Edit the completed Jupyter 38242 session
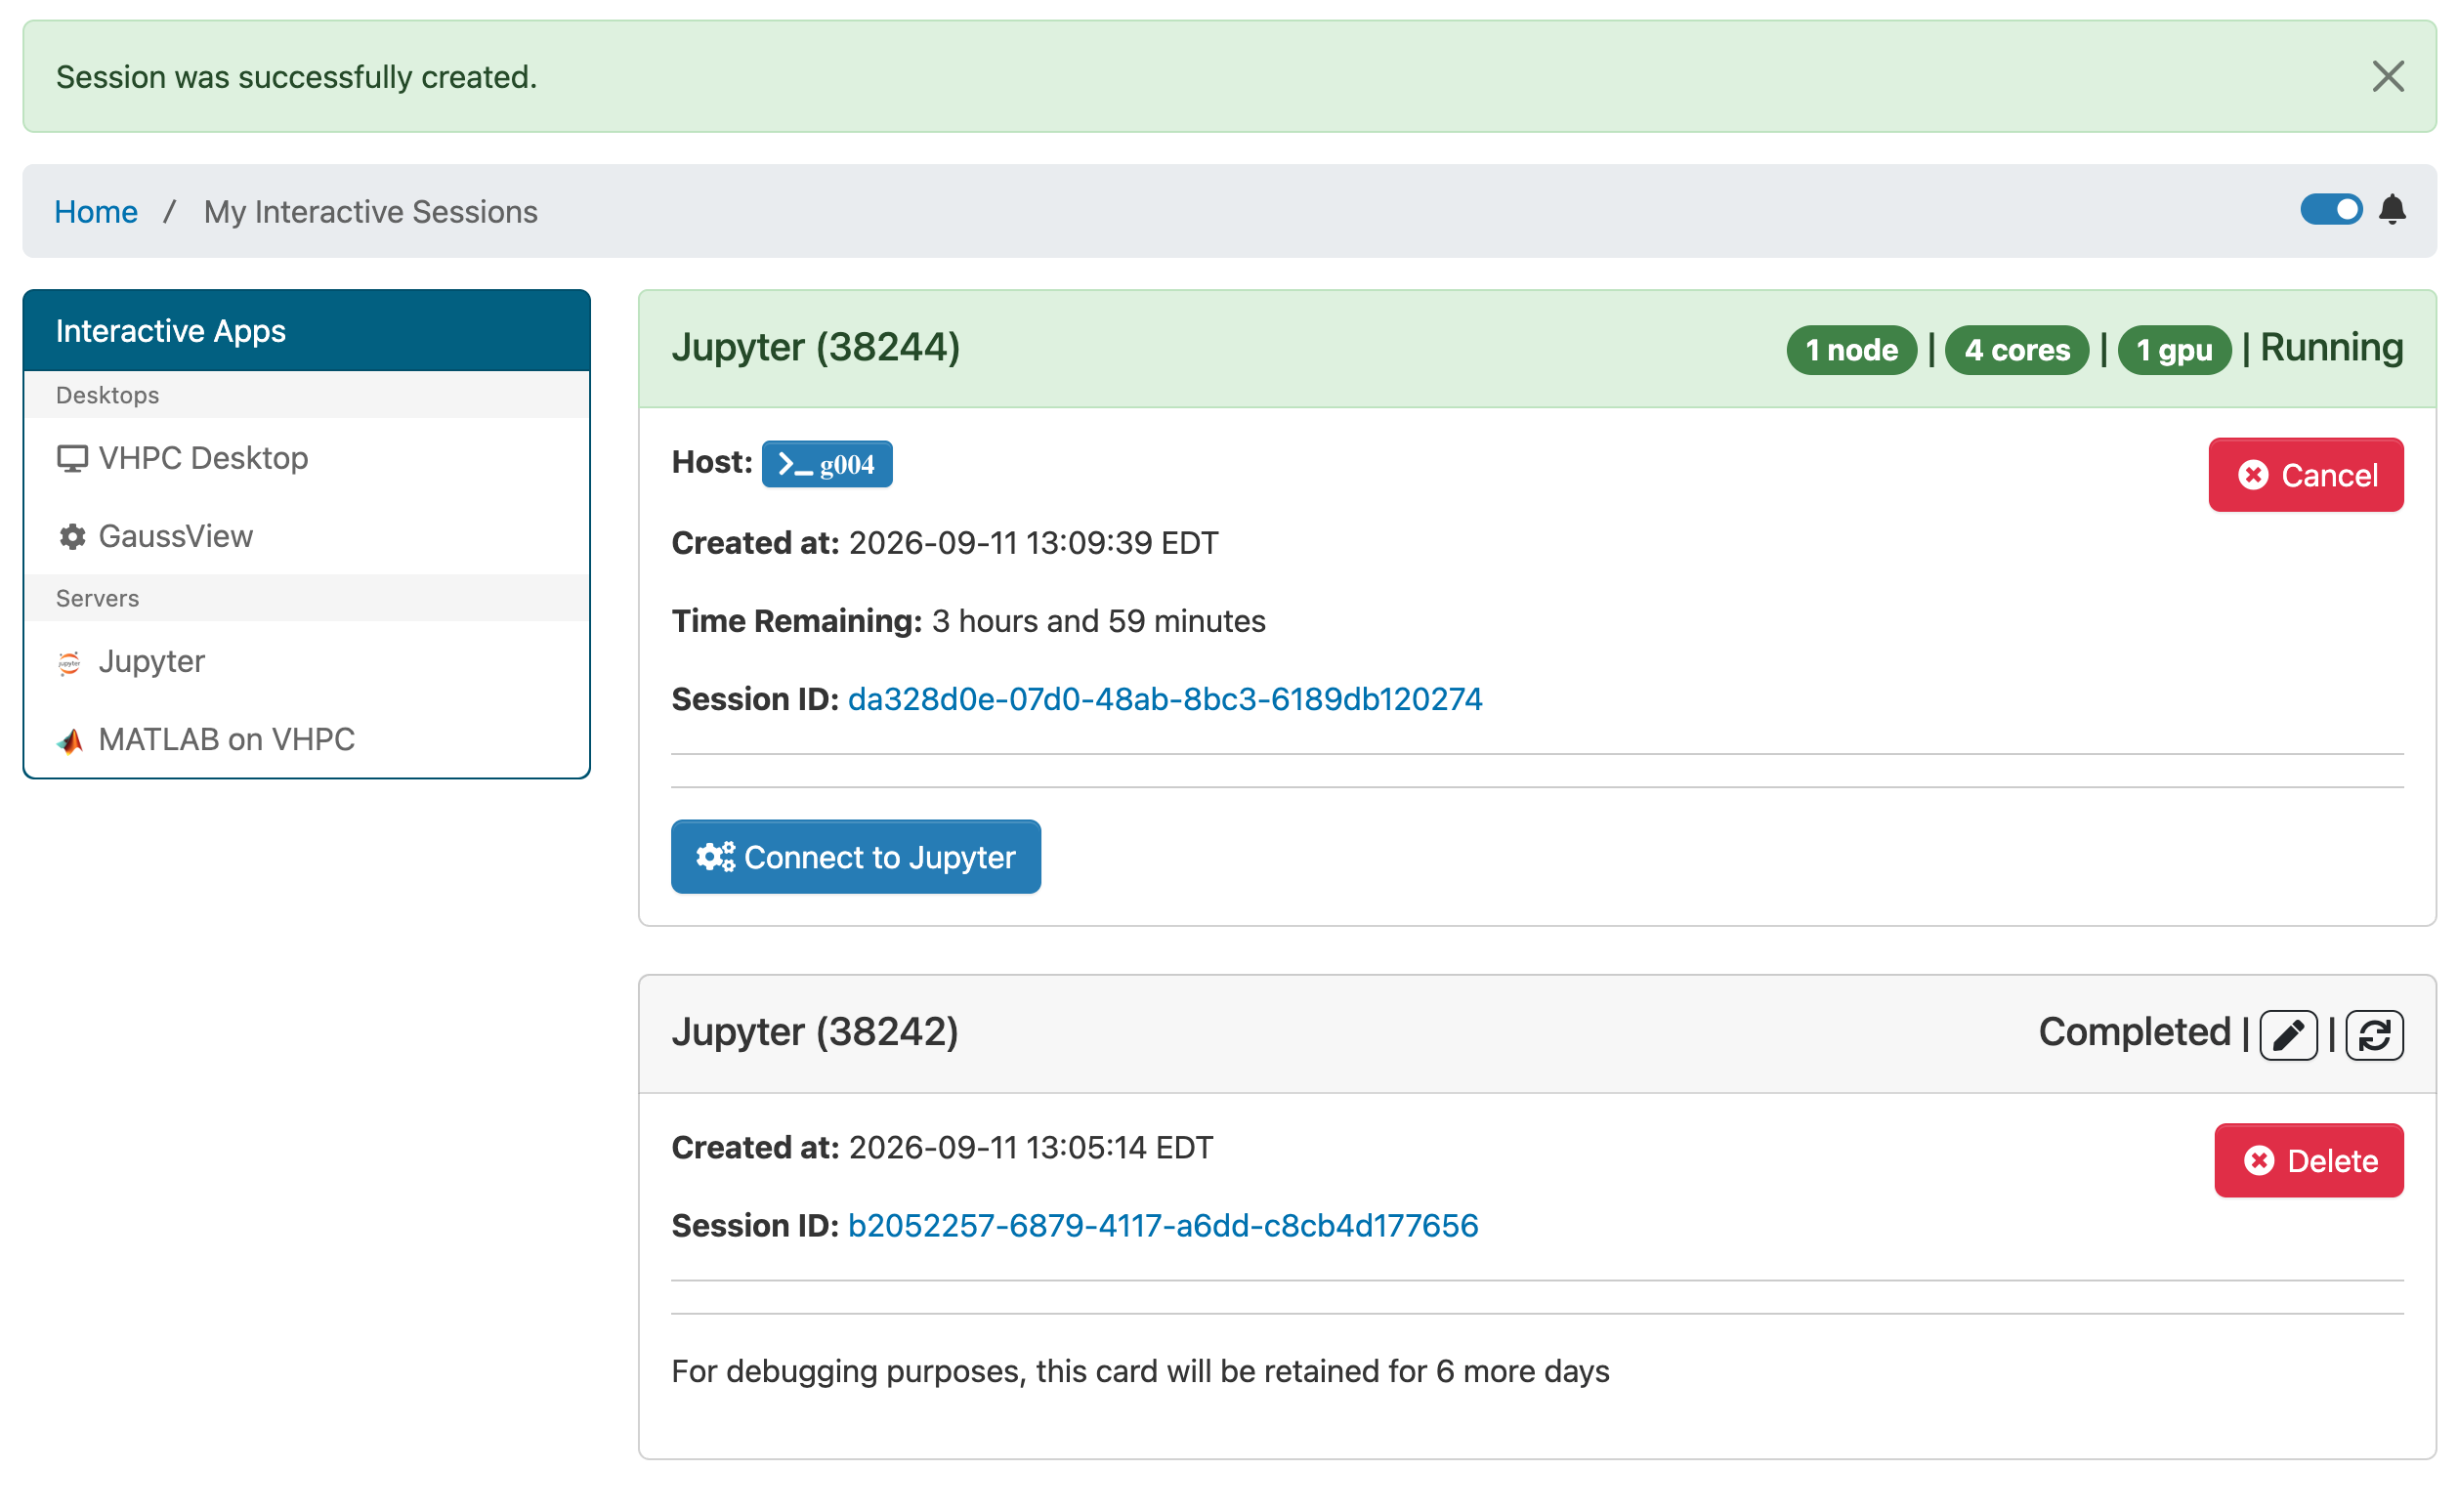2458x1512 pixels. [x=2288, y=1035]
